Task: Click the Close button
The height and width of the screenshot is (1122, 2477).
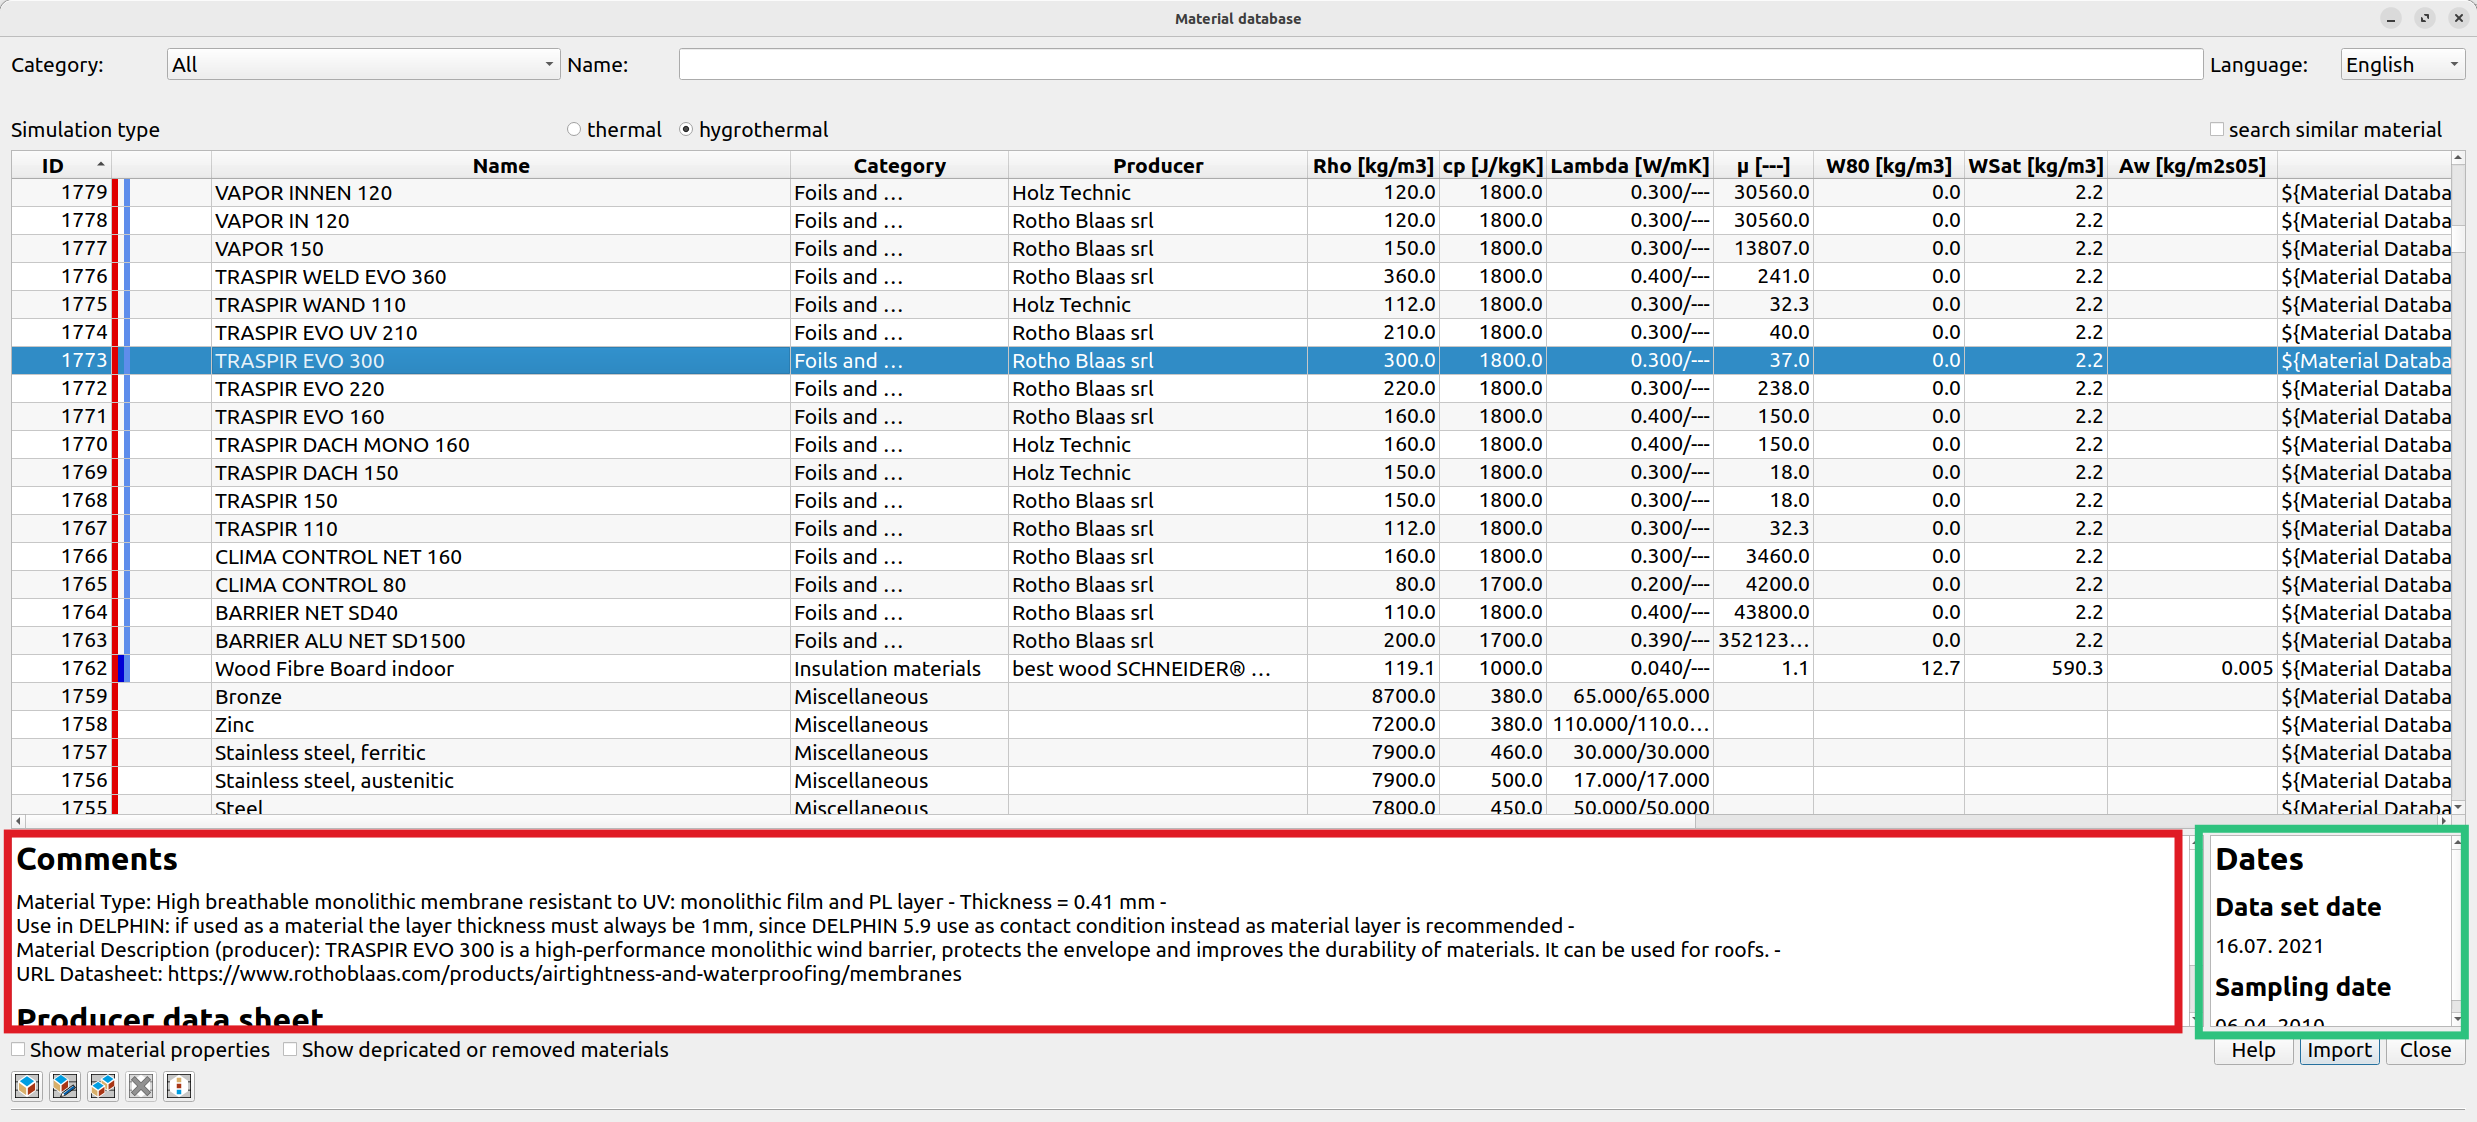Action: [2425, 1050]
